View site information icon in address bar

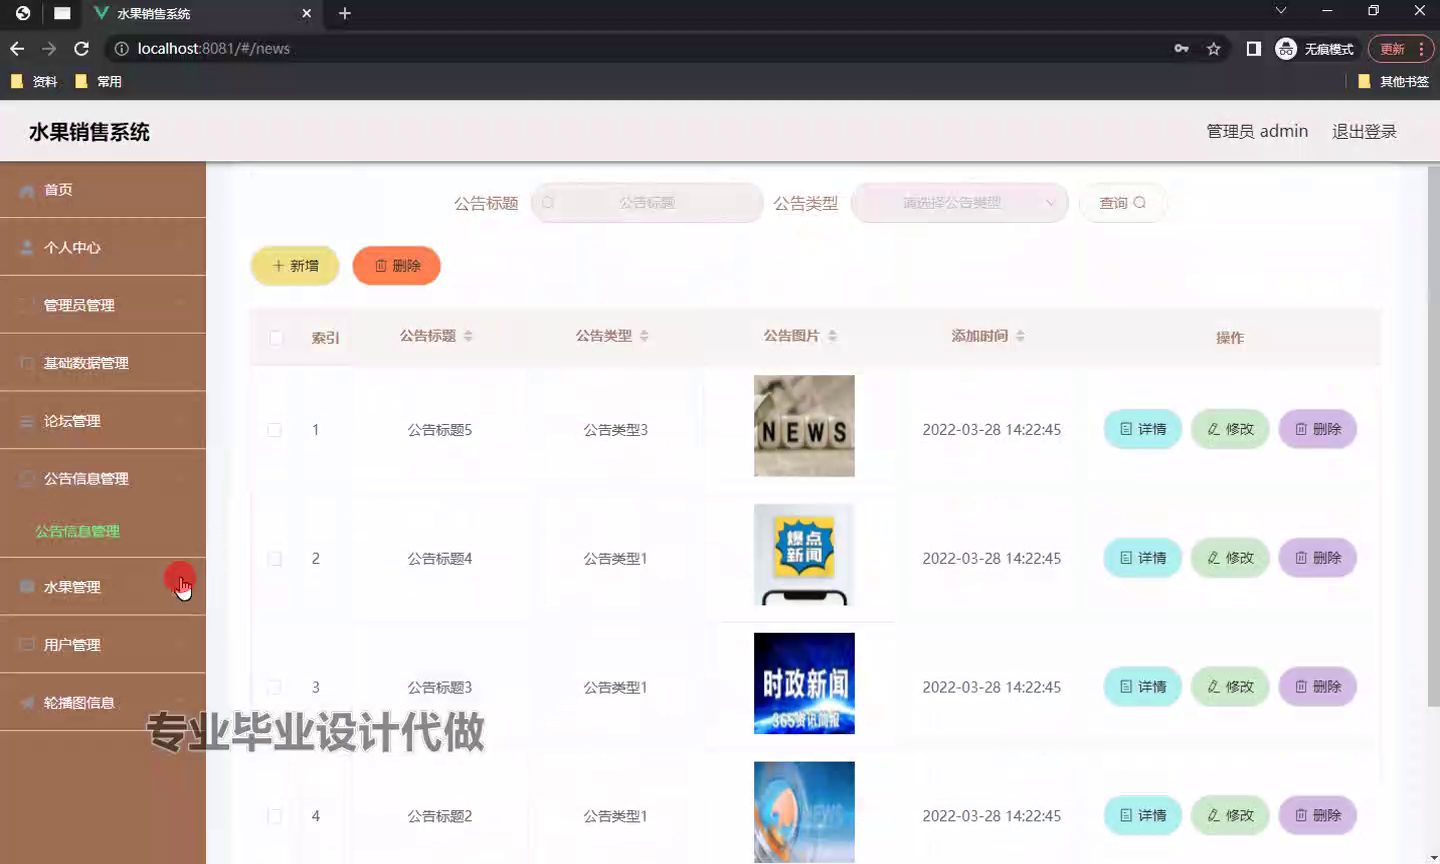pyautogui.click(x=121, y=48)
